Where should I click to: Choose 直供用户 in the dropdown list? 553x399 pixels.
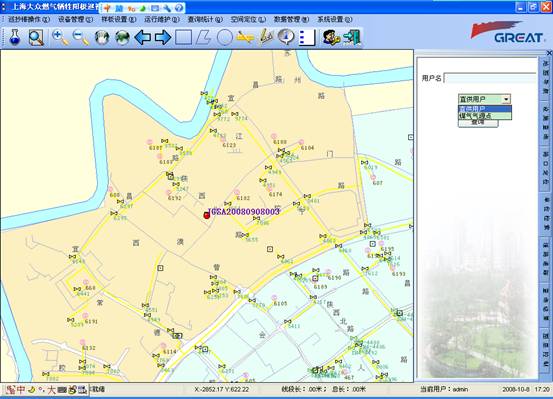coord(485,109)
